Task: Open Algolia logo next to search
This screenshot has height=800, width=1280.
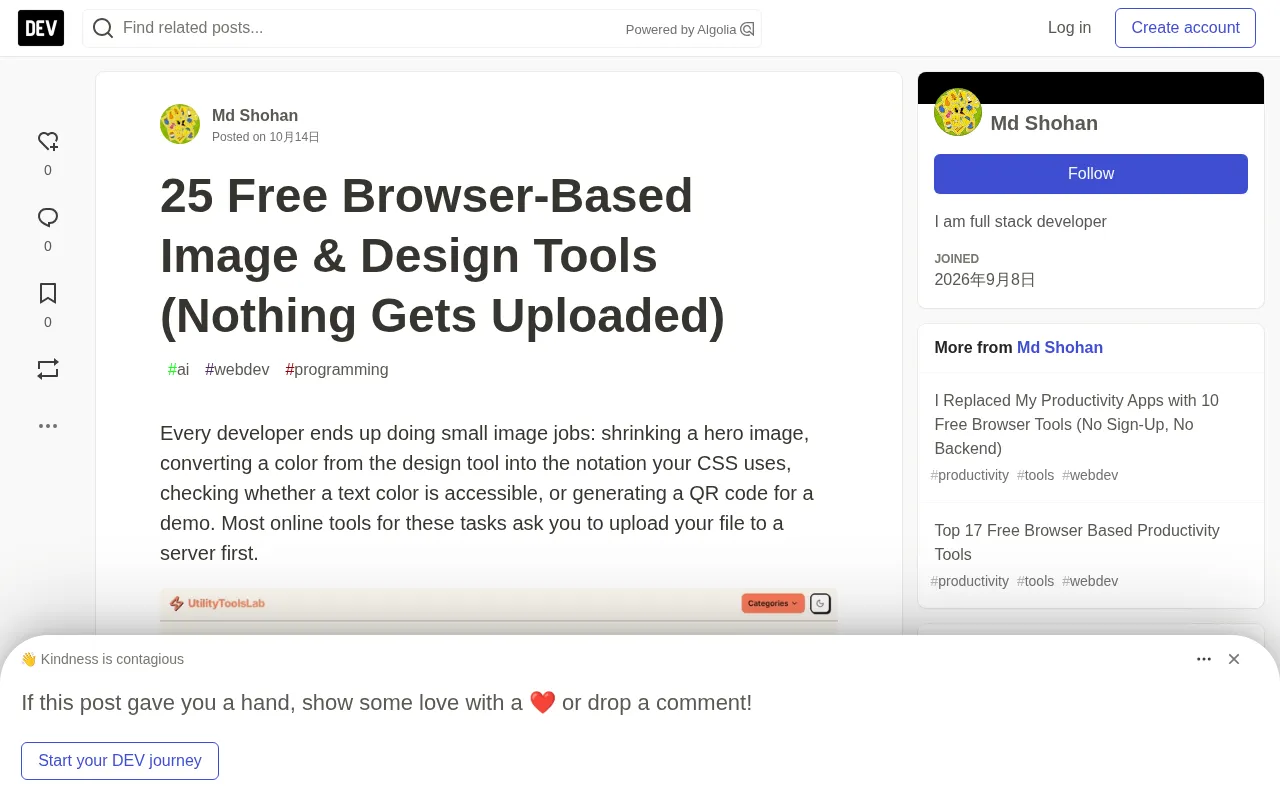Action: 747,29
